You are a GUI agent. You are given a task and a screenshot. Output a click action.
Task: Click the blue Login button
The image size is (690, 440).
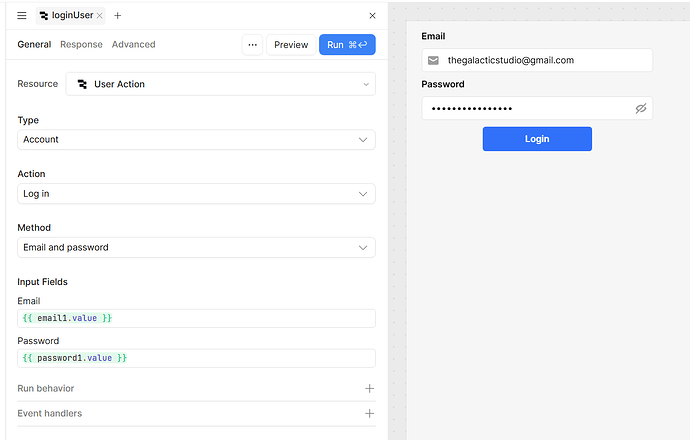[x=537, y=139]
